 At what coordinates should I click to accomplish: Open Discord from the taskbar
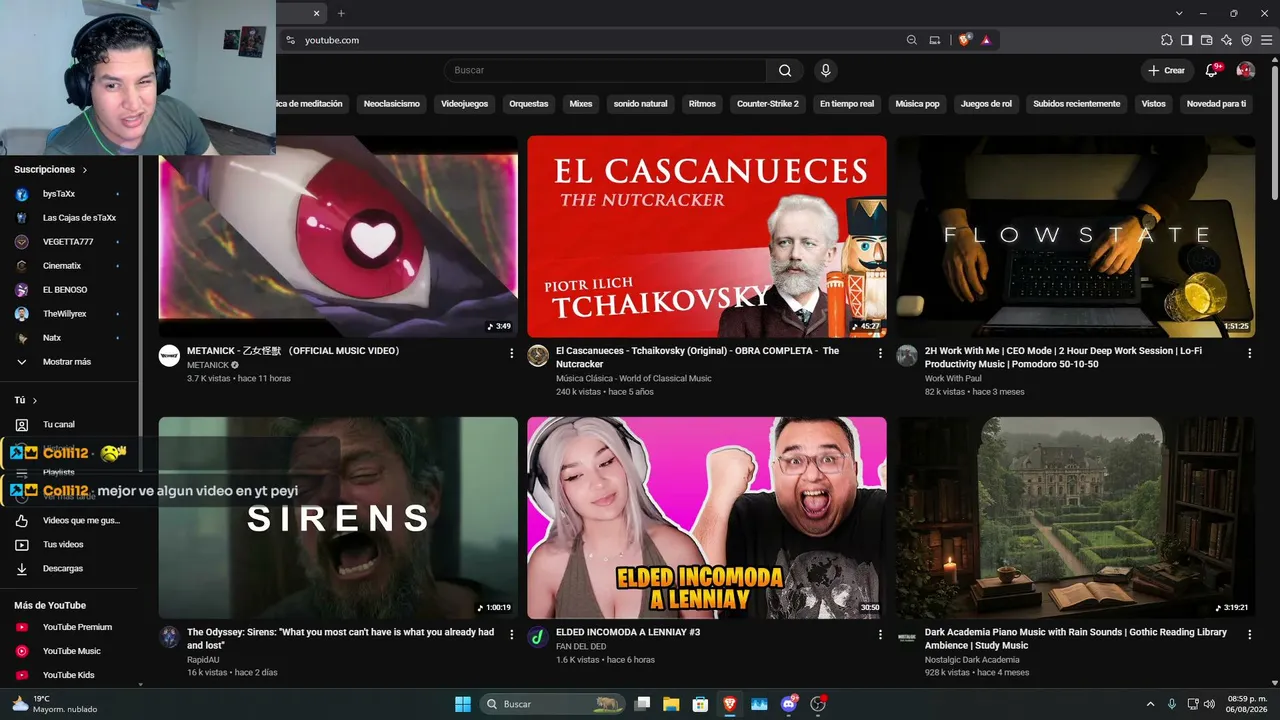point(789,704)
